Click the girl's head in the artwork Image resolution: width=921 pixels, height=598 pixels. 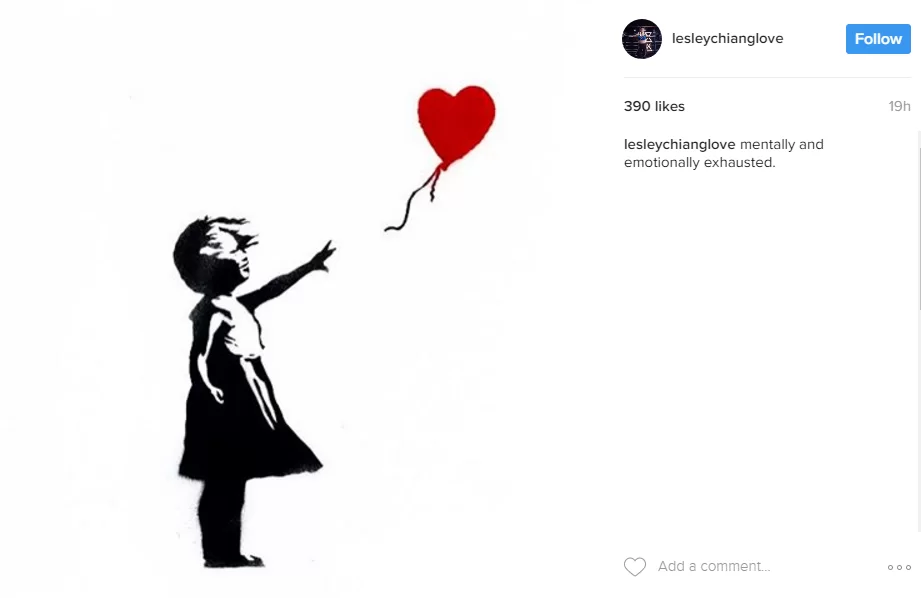[x=214, y=254]
